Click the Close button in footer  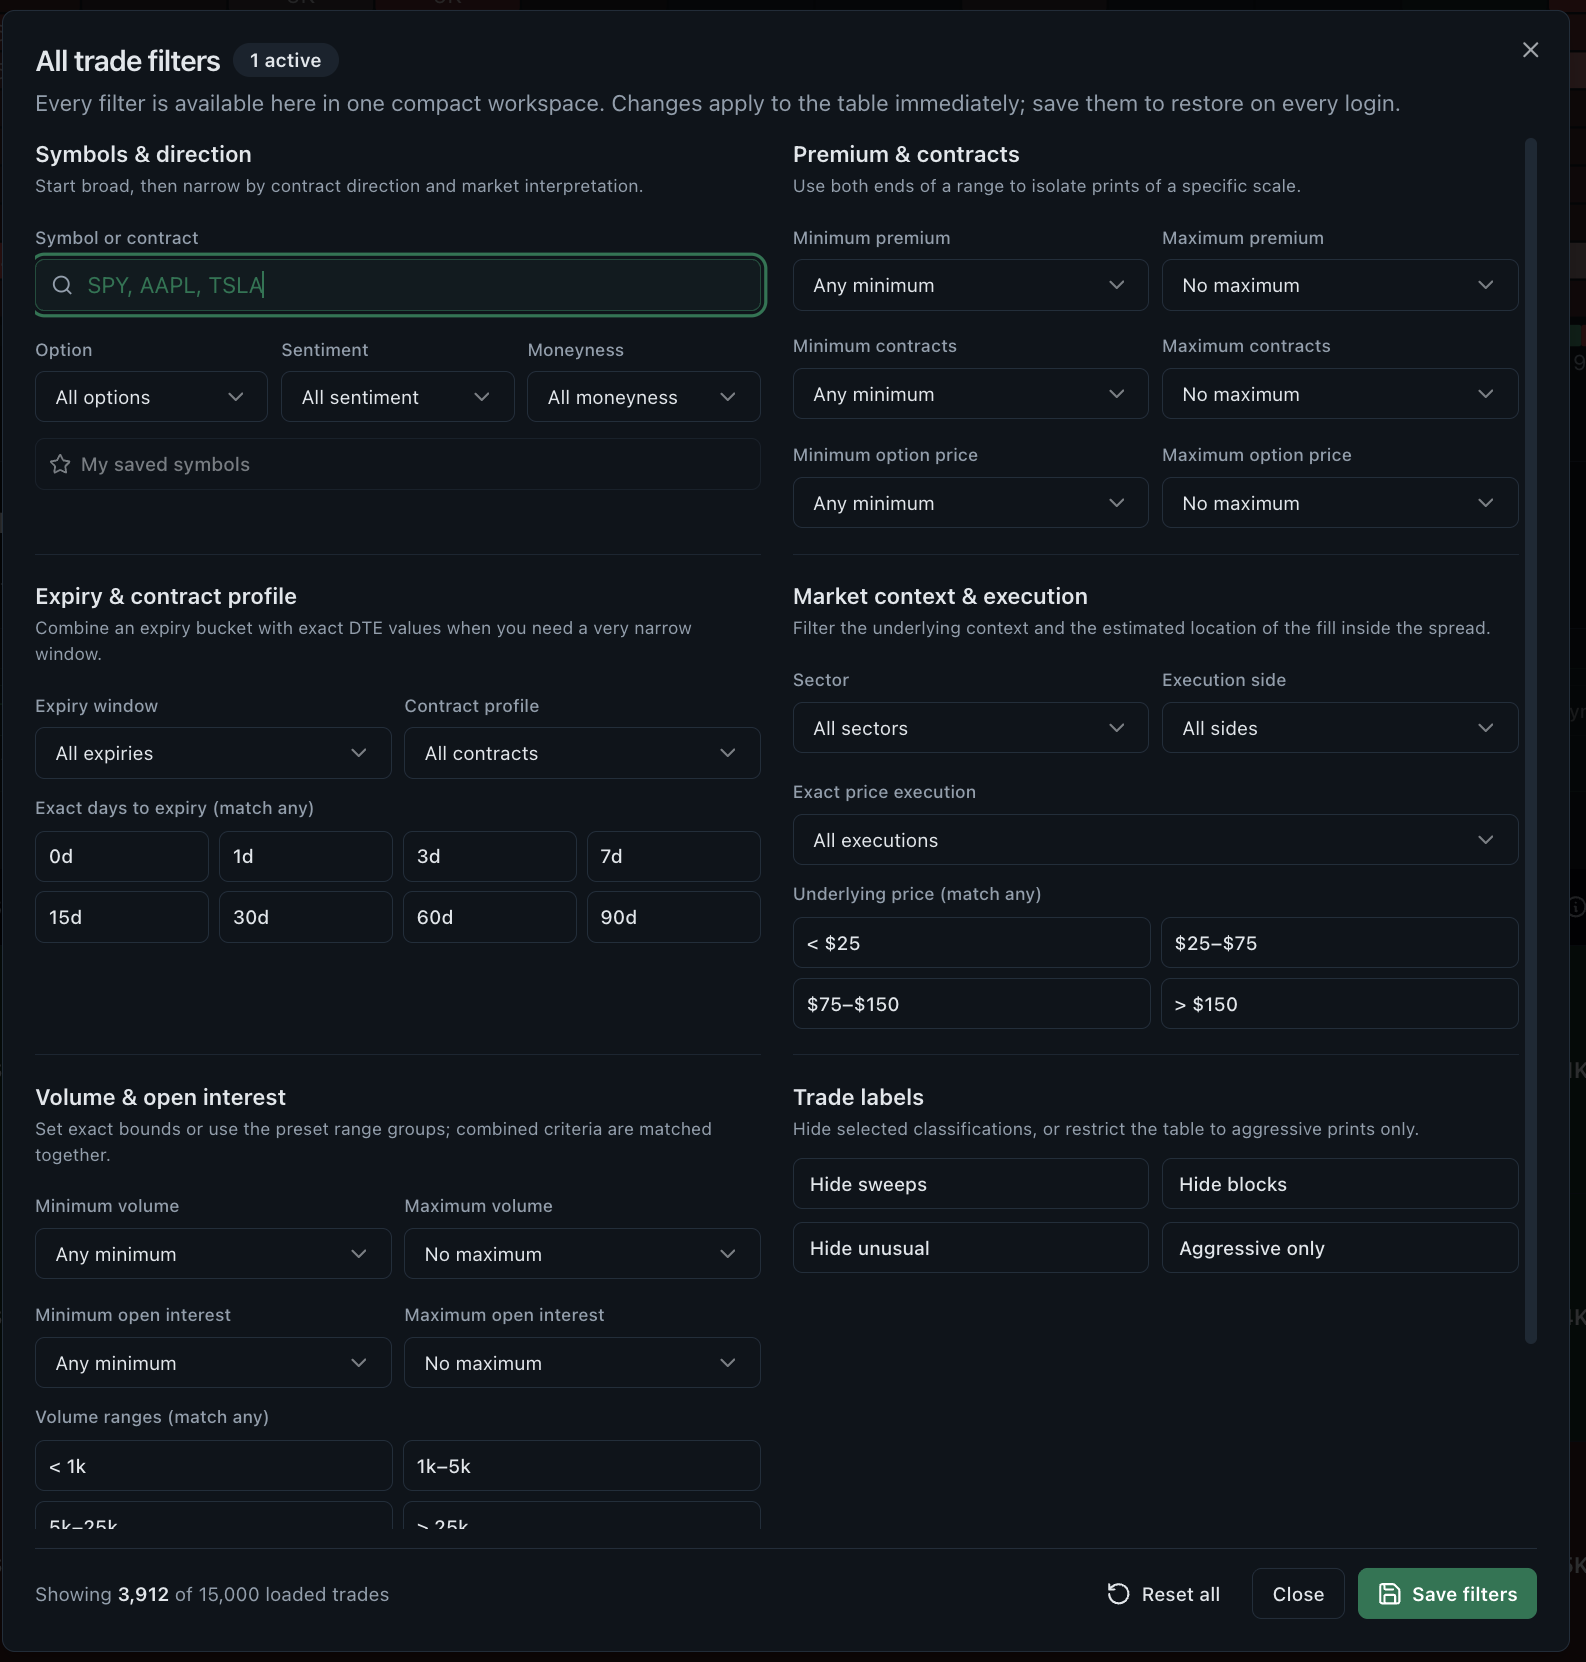click(x=1298, y=1594)
